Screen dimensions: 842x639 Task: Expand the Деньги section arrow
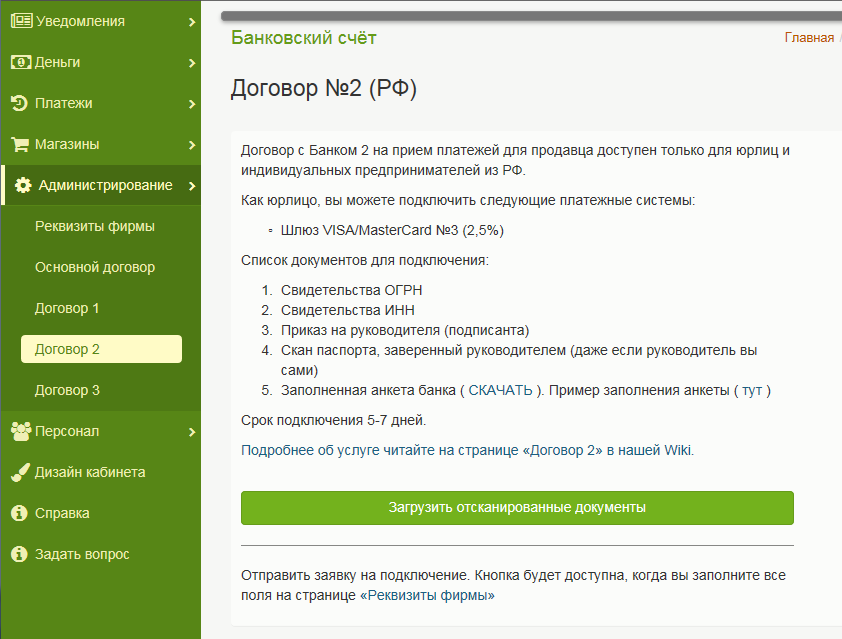pyautogui.click(x=191, y=62)
